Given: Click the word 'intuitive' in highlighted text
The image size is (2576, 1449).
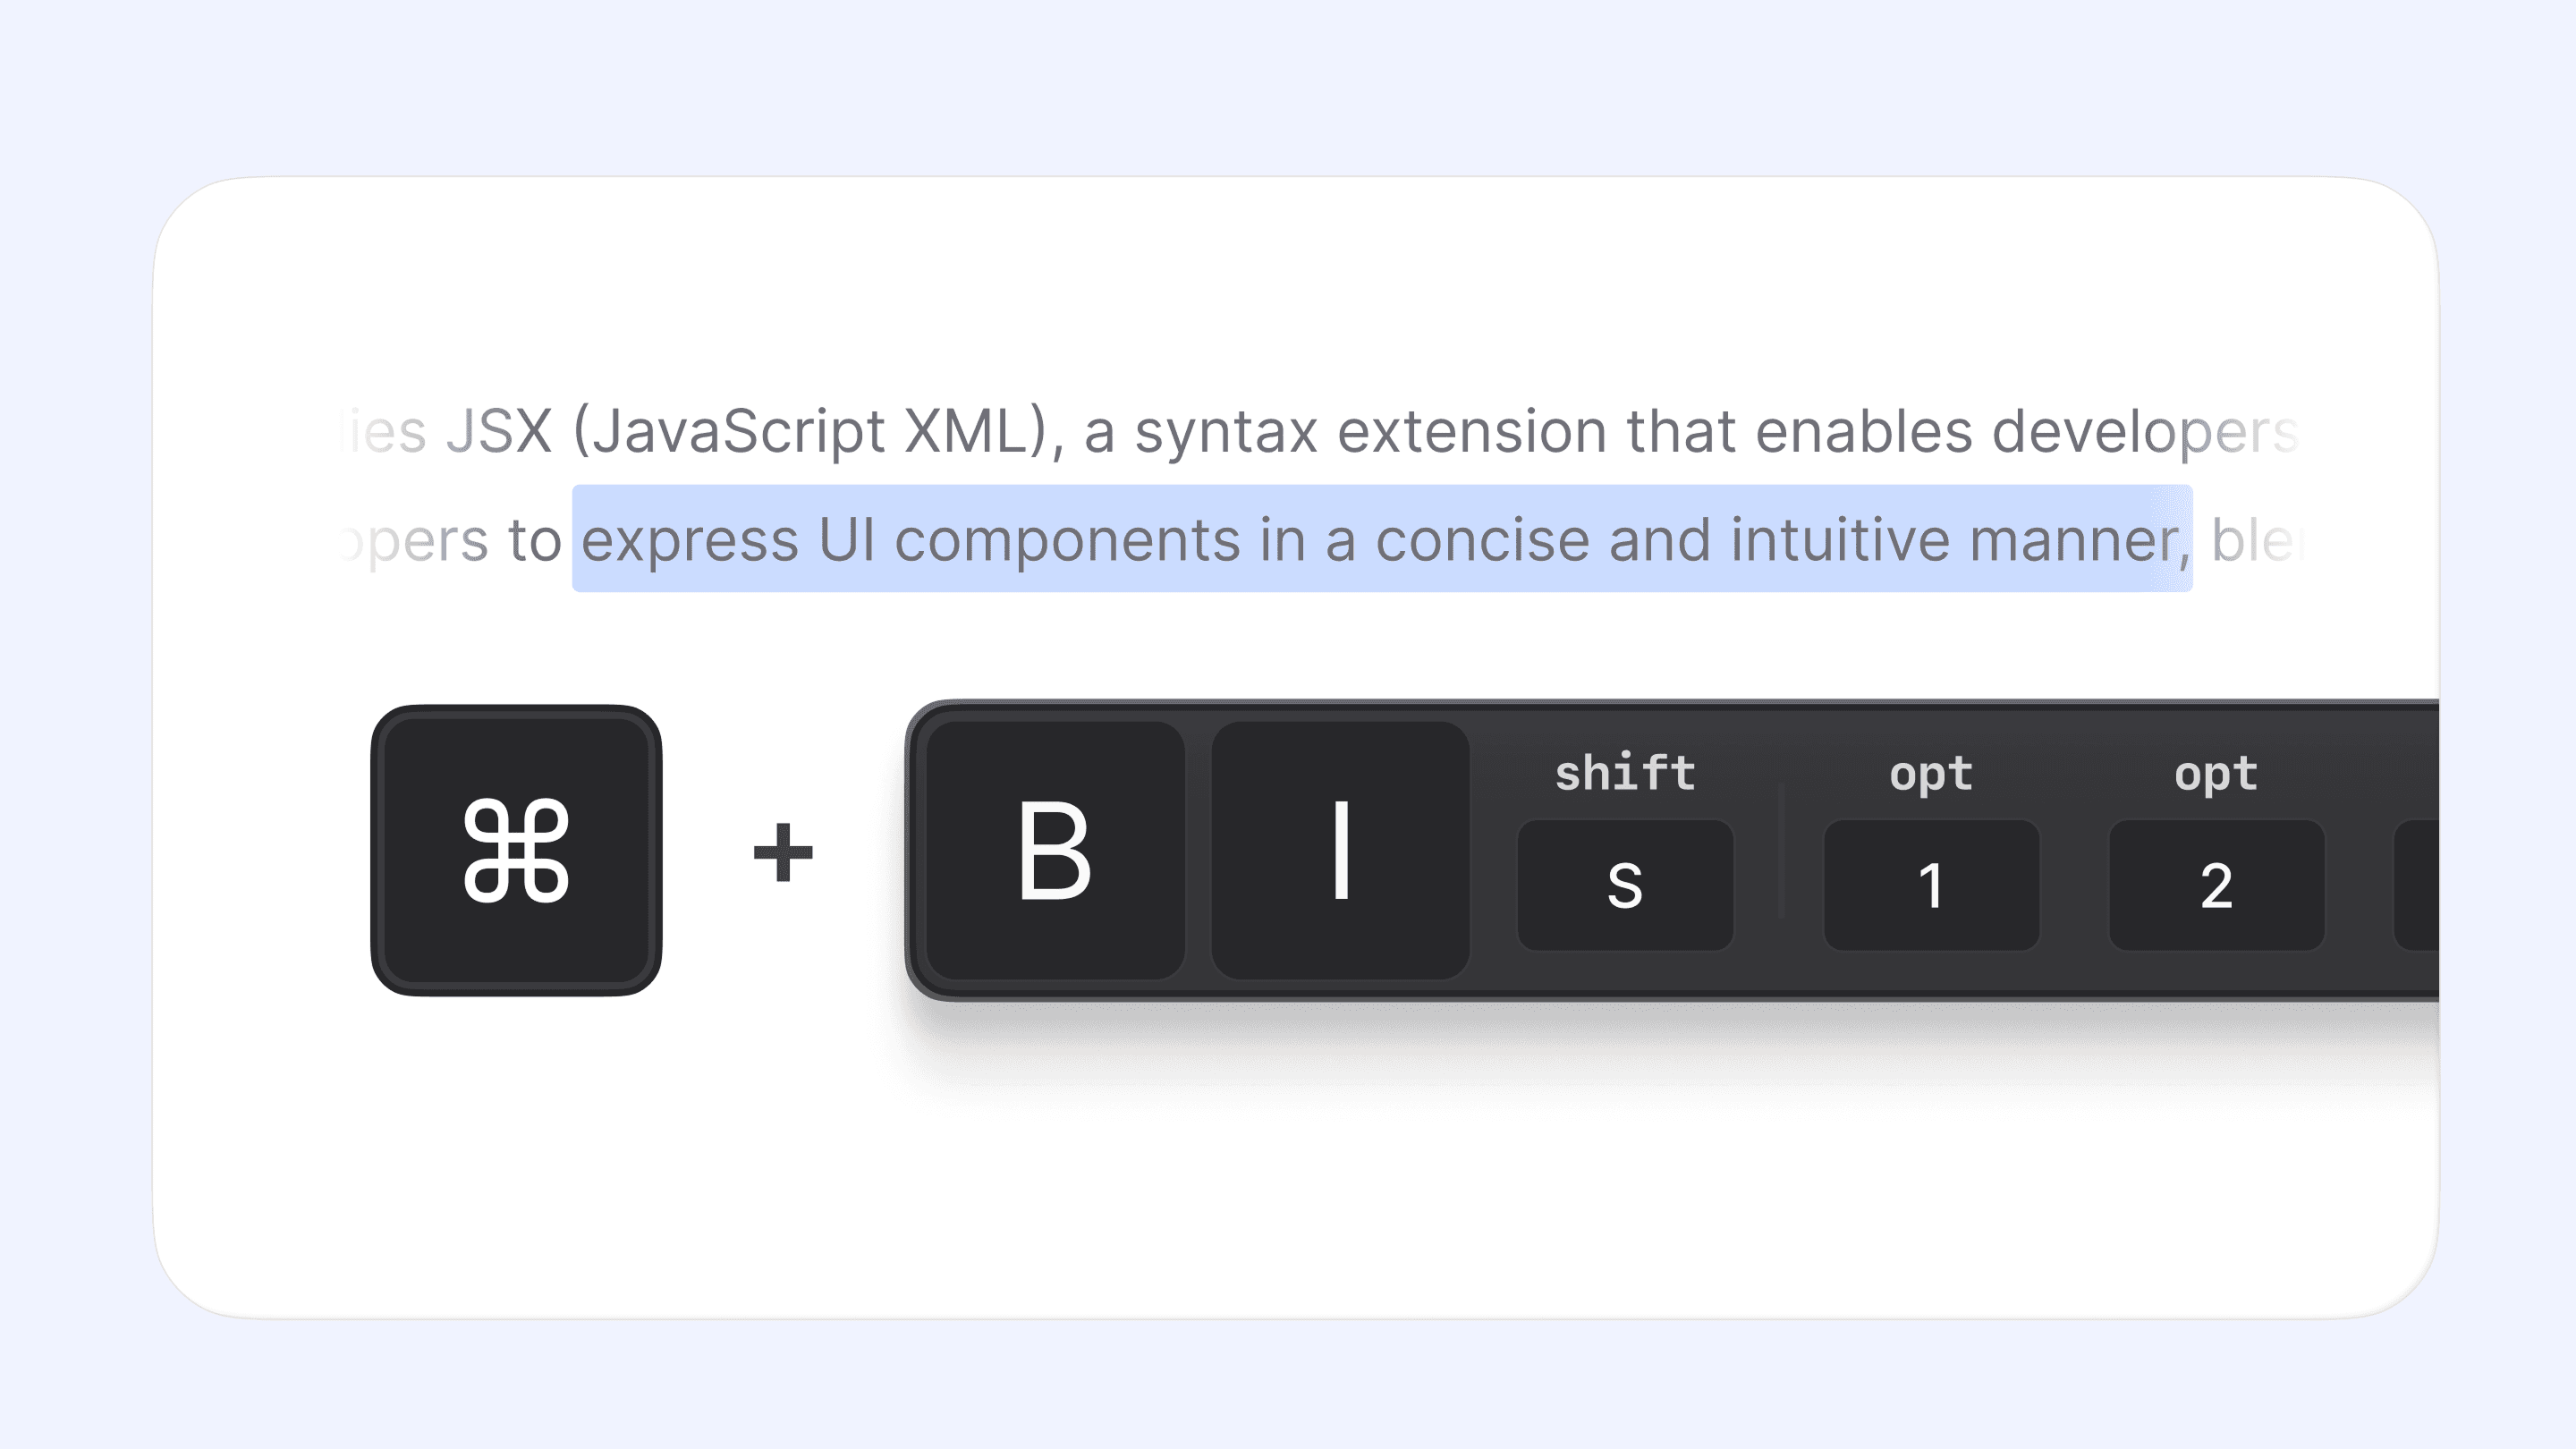Looking at the screenshot, I should 1840,540.
